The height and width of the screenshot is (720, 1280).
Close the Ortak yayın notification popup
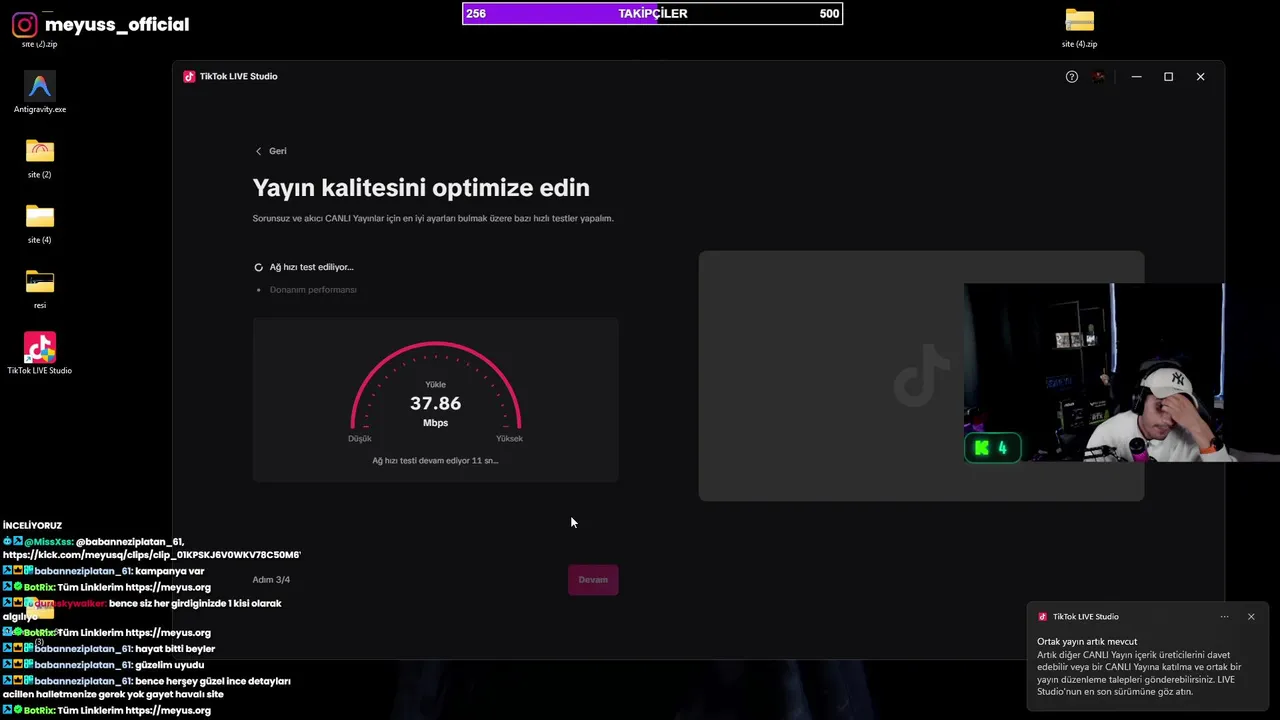(x=1251, y=617)
